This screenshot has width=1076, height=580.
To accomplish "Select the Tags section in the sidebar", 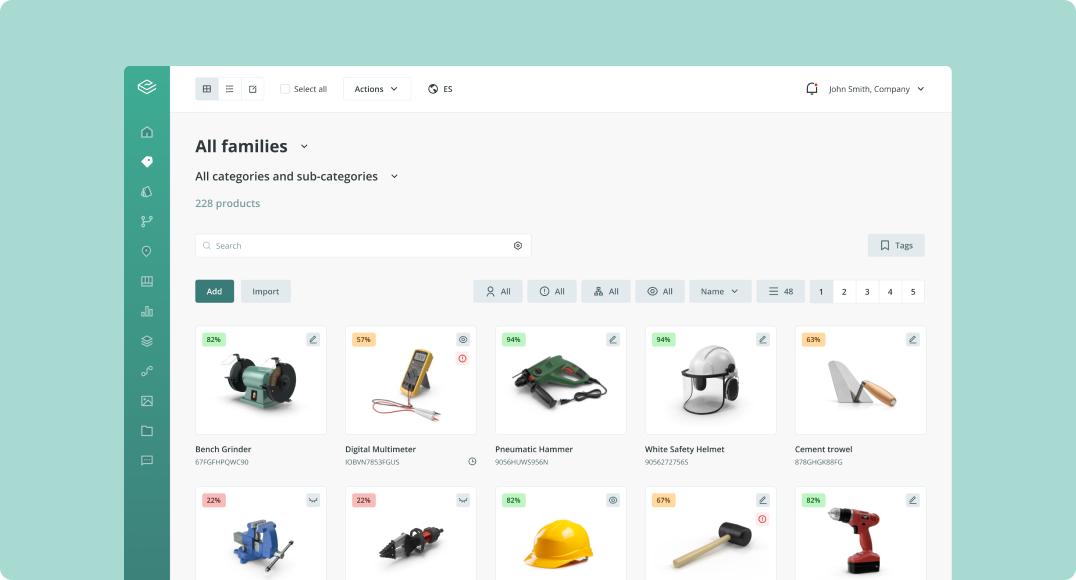I will (147, 161).
